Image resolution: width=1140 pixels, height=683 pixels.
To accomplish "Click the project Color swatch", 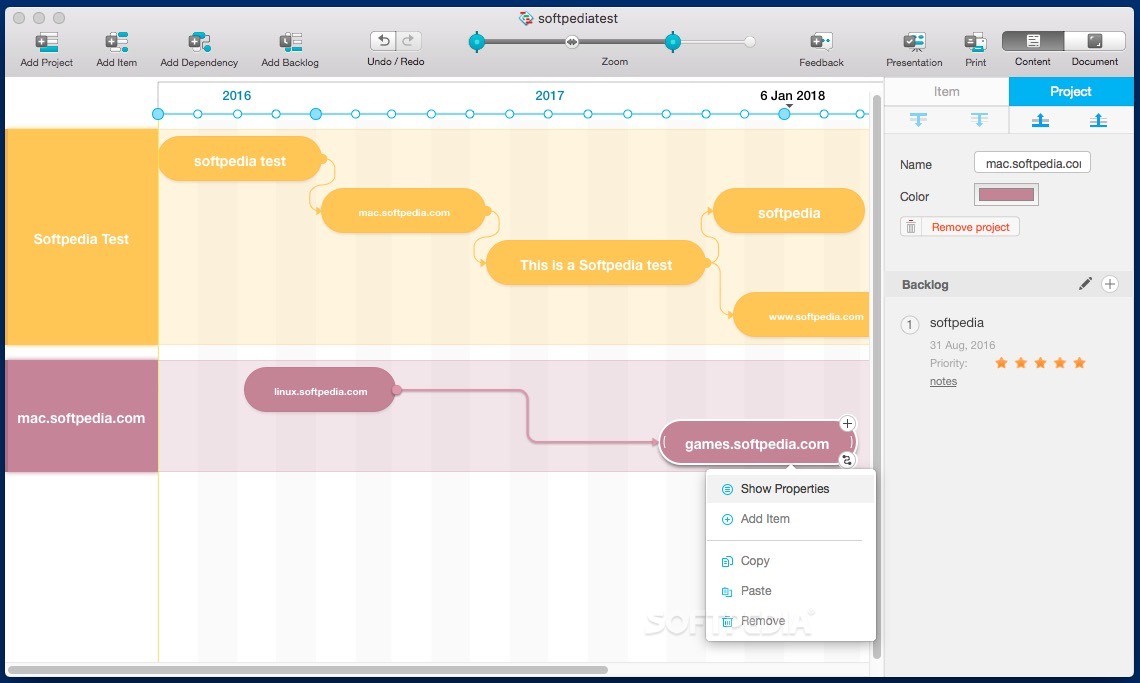I will coord(1006,194).
